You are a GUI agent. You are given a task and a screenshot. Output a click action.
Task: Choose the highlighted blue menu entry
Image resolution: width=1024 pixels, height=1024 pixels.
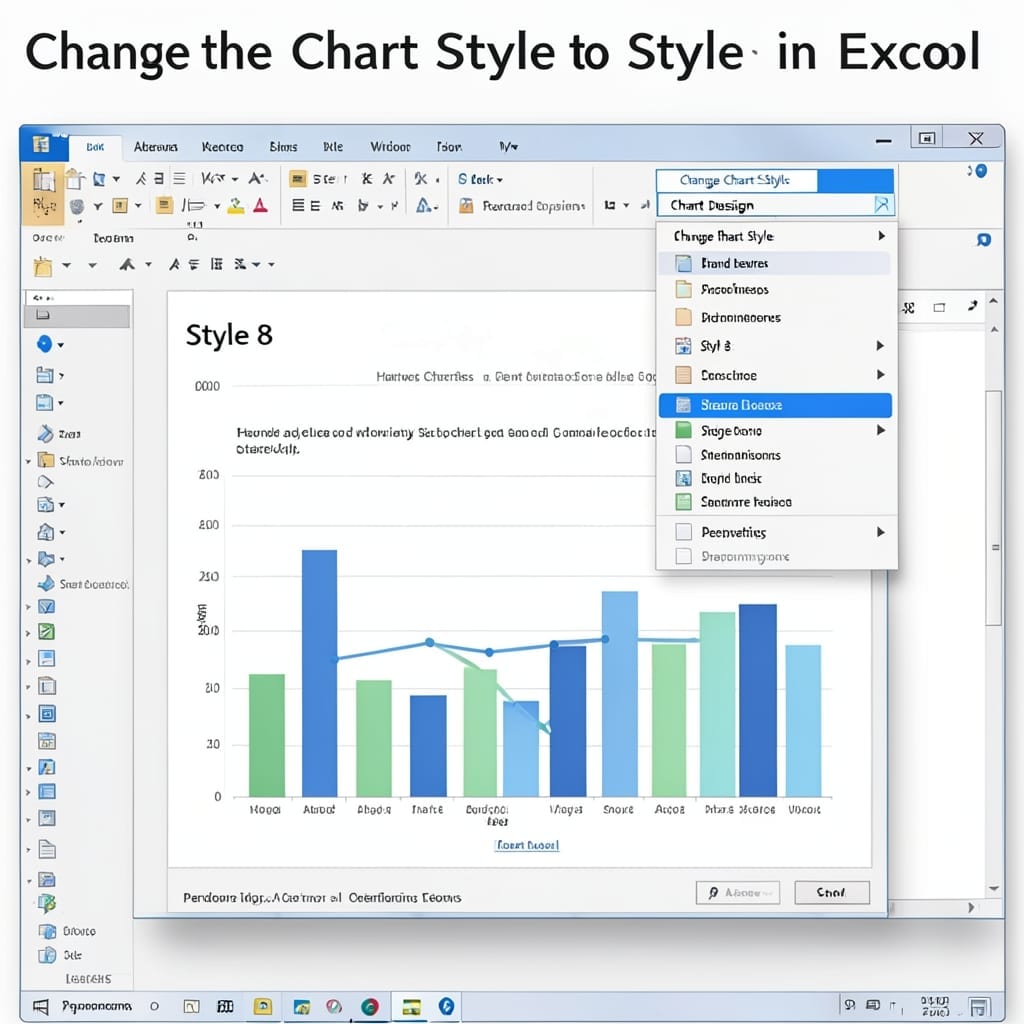tap(775, 405)
